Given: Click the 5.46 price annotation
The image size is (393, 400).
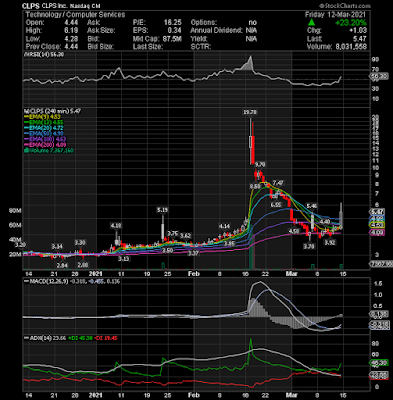Looking at the screenshot, I should tap(312, 206).
